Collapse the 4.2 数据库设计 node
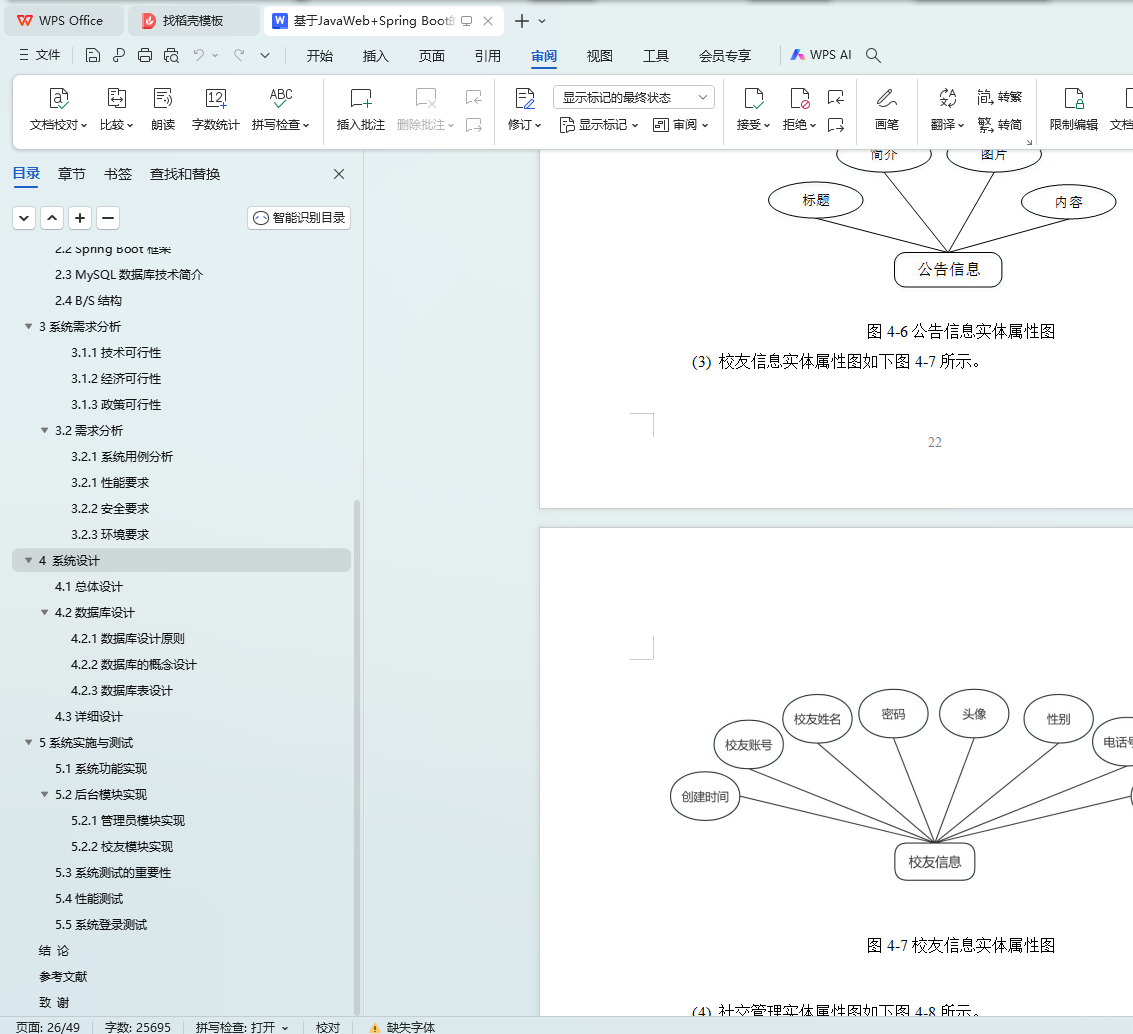Screen dimensions: 1133x1034 [x=44, y=613]
